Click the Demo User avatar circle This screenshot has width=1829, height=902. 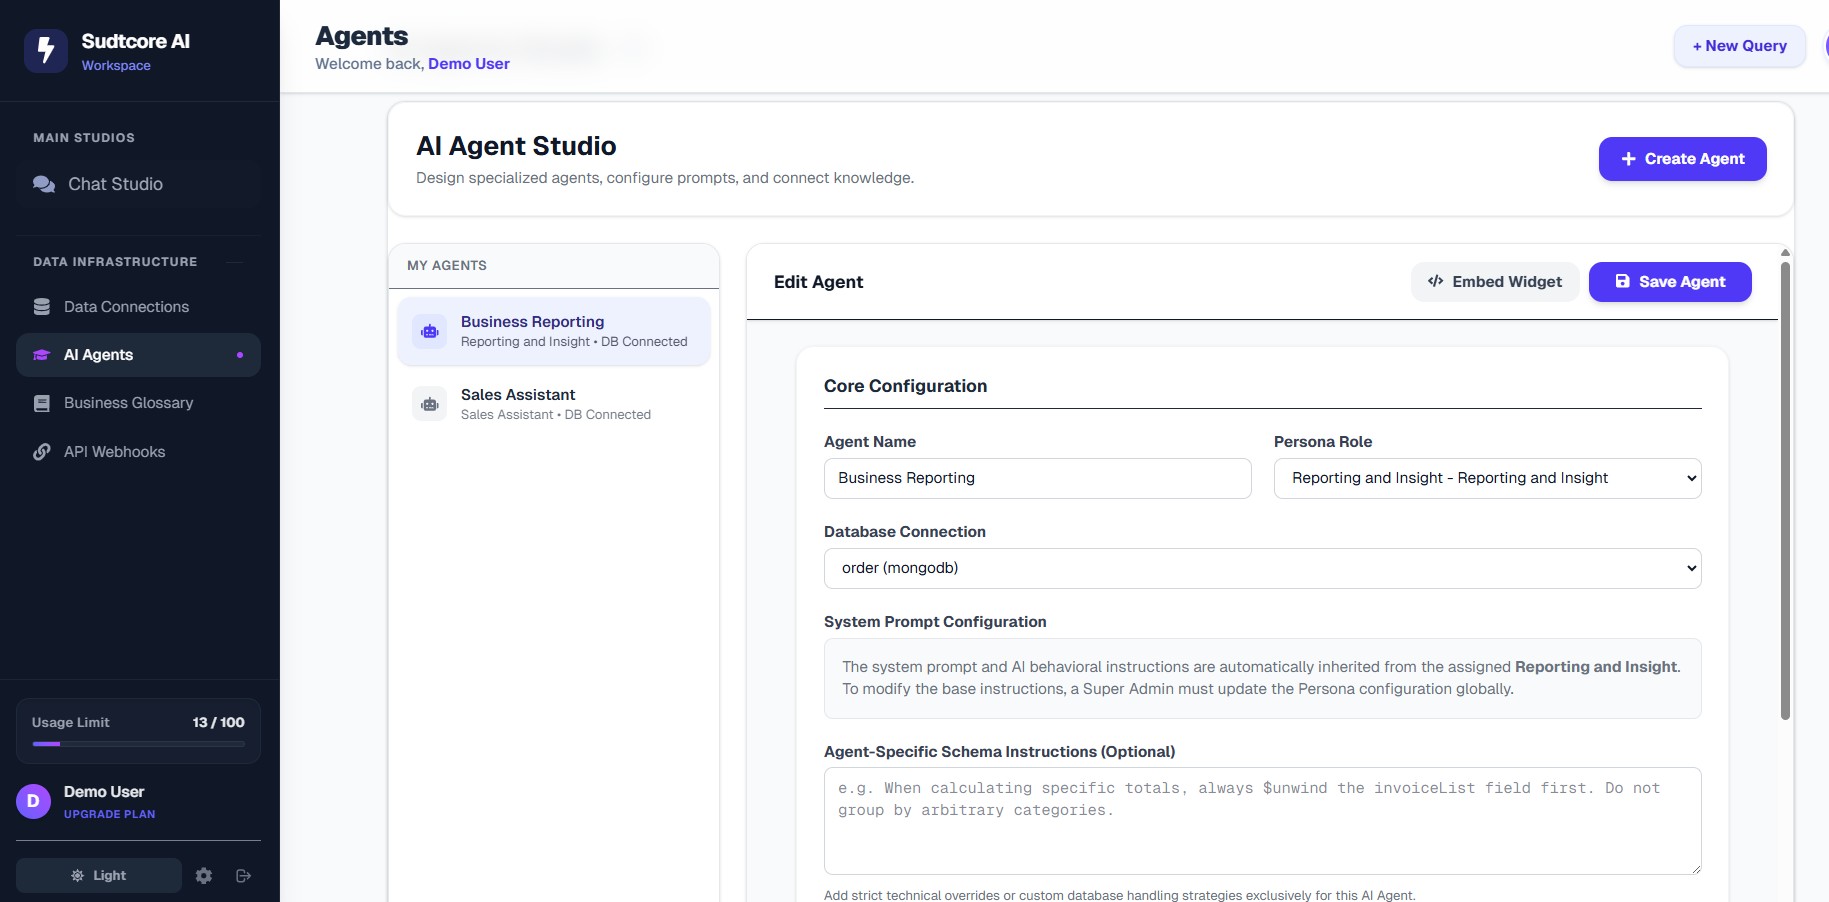(33, 801)
